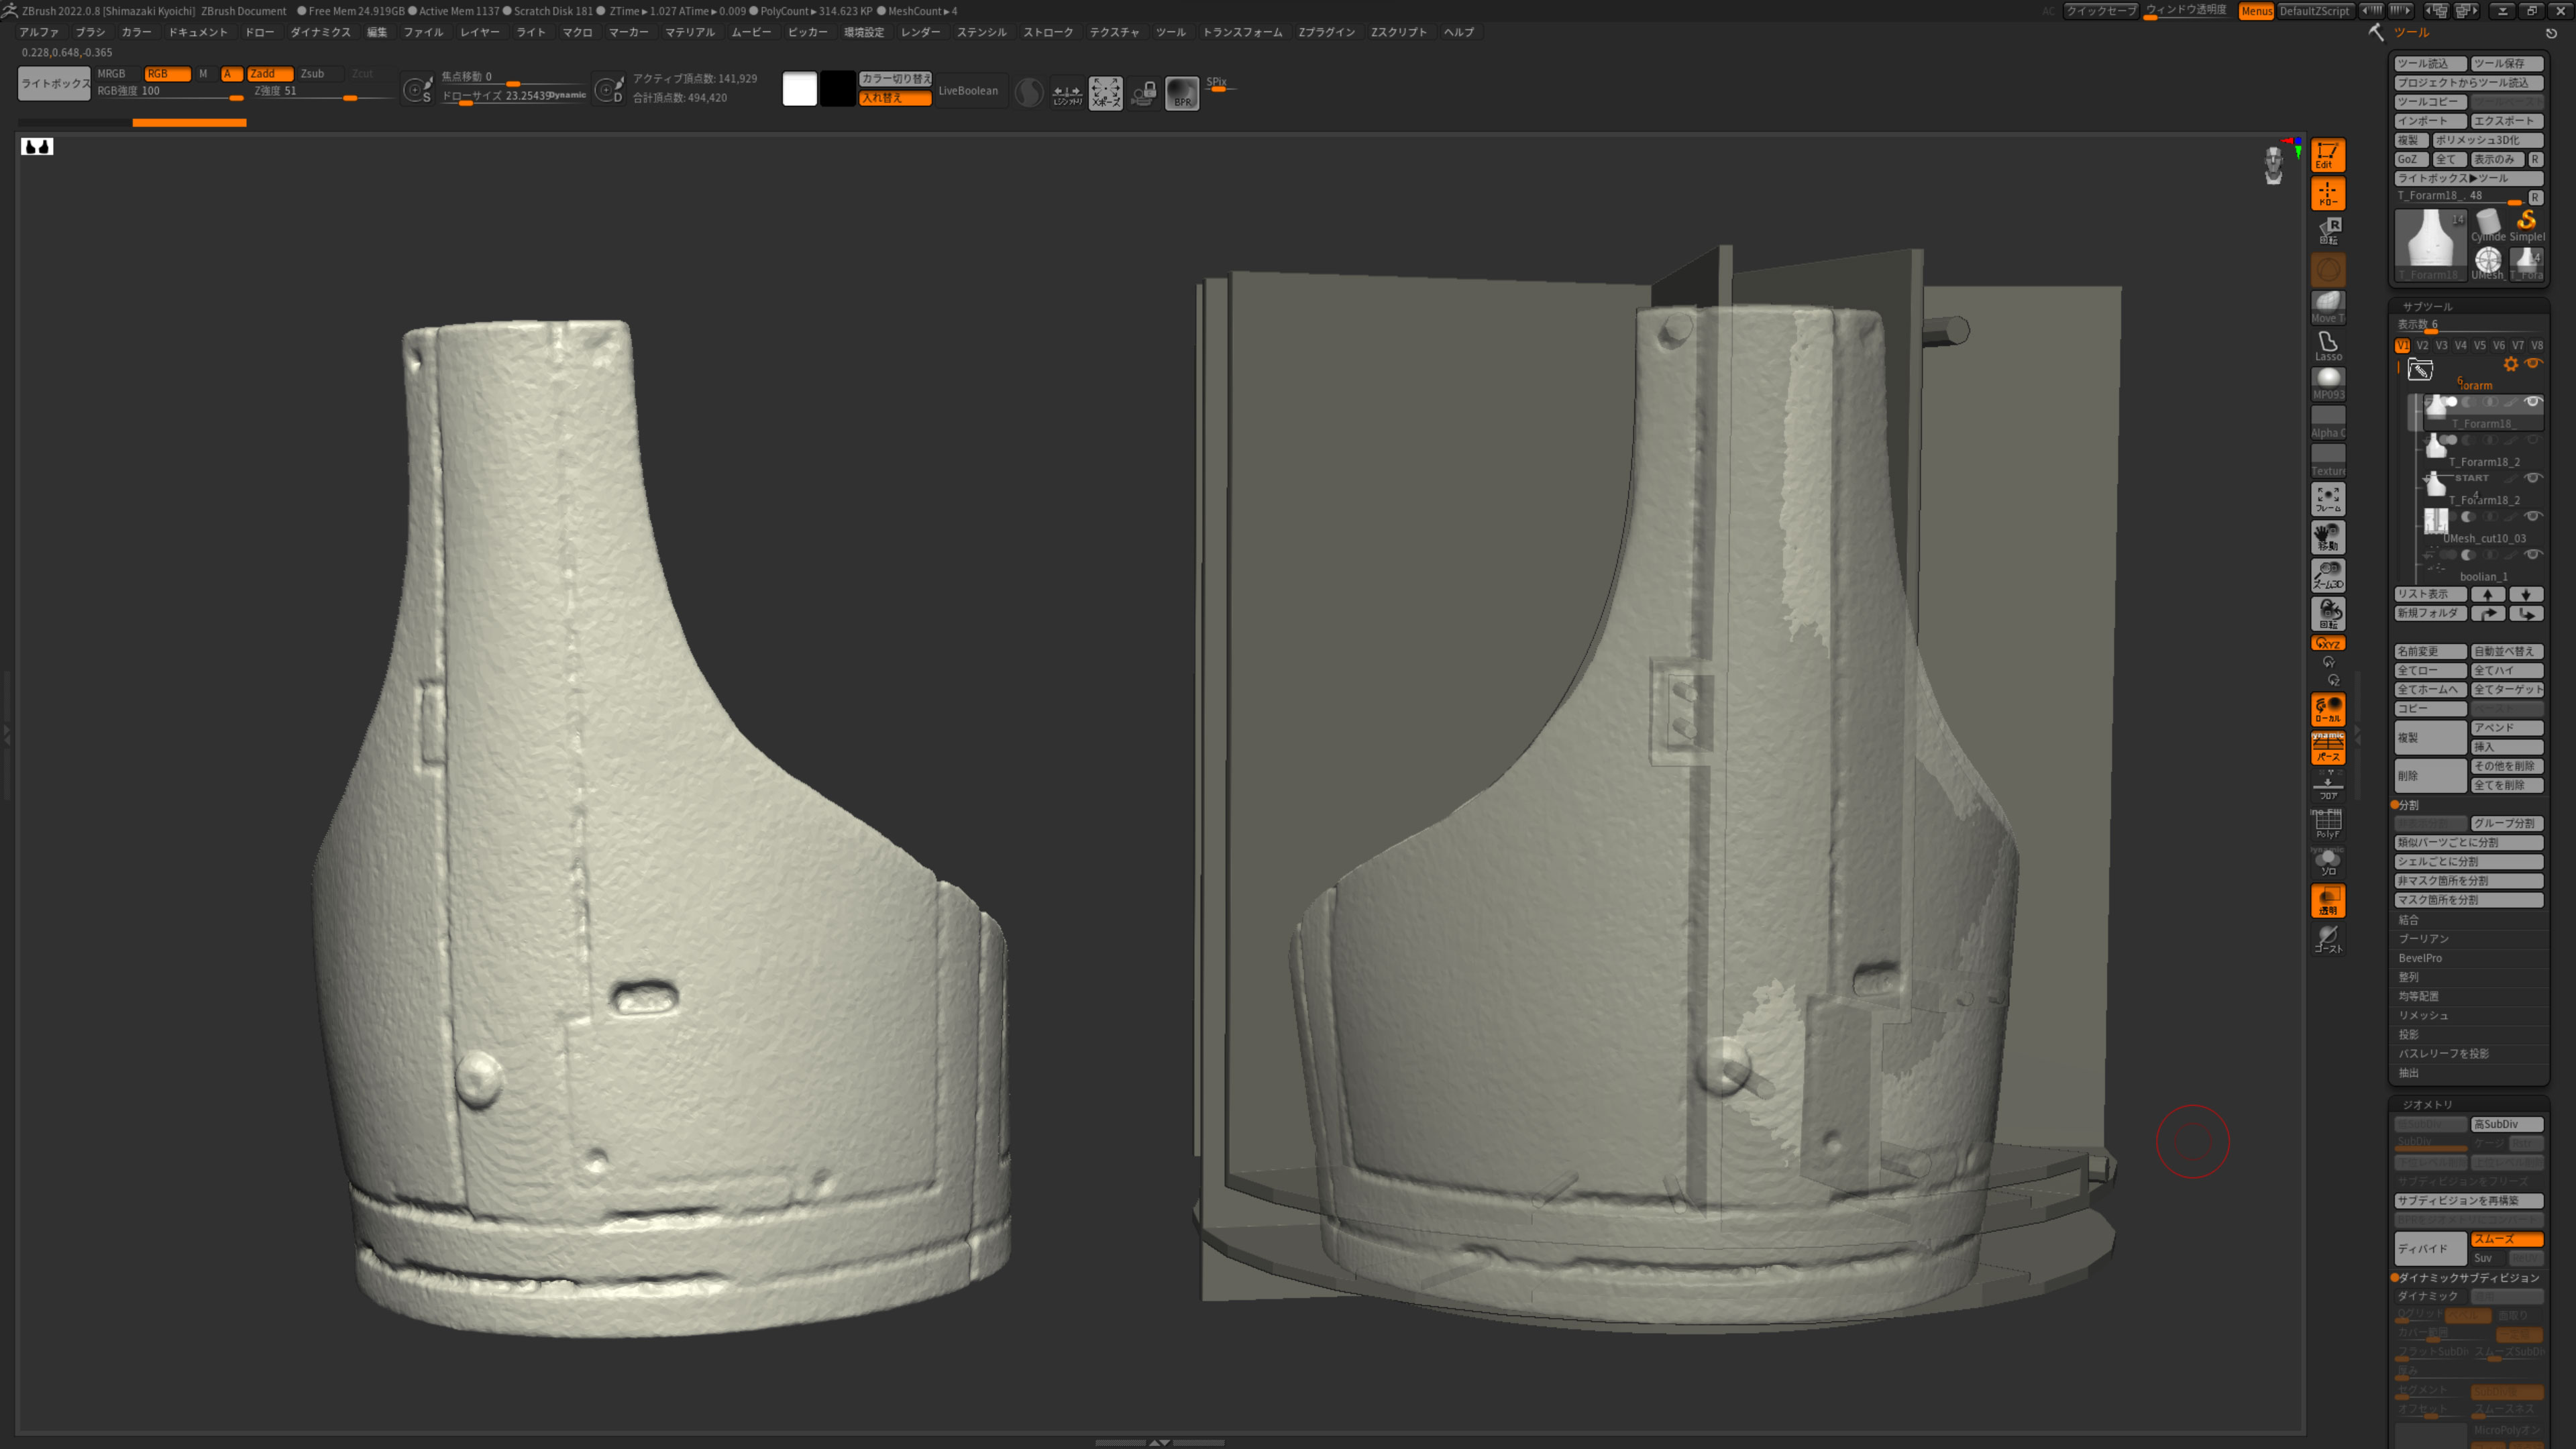Open the ヘルプ (Help) menu
Image resolution: width=2576 pixels, height=1449 pixels.
[x=1458, y=32]
